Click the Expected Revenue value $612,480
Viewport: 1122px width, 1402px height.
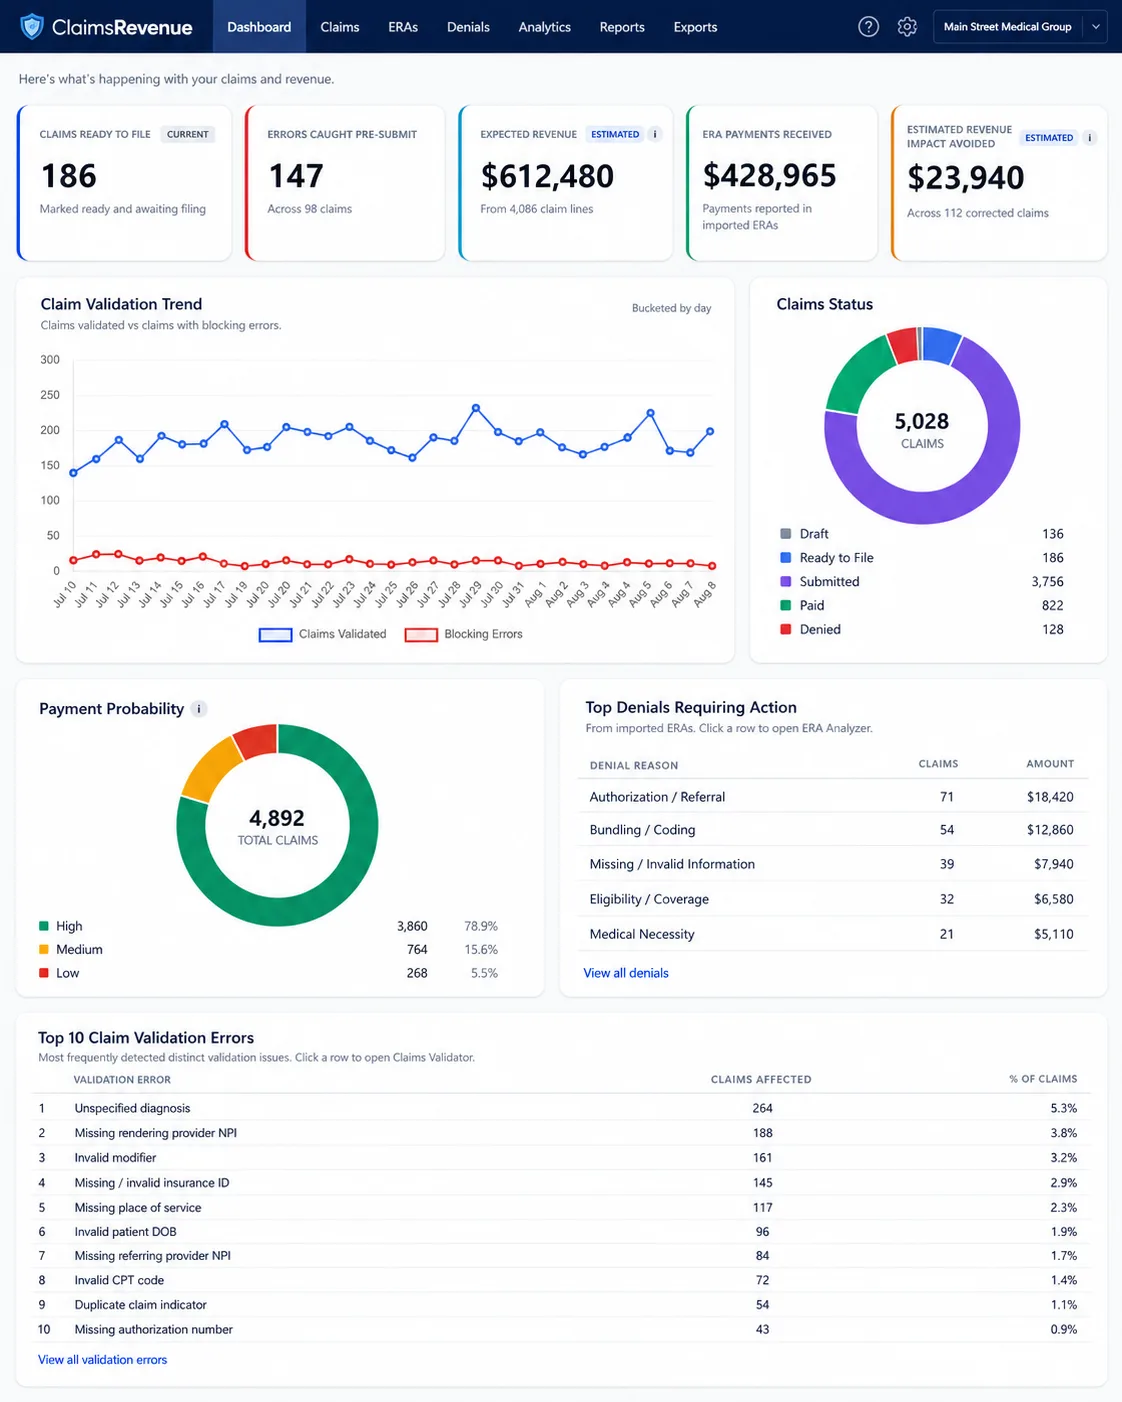pos(547,176)
